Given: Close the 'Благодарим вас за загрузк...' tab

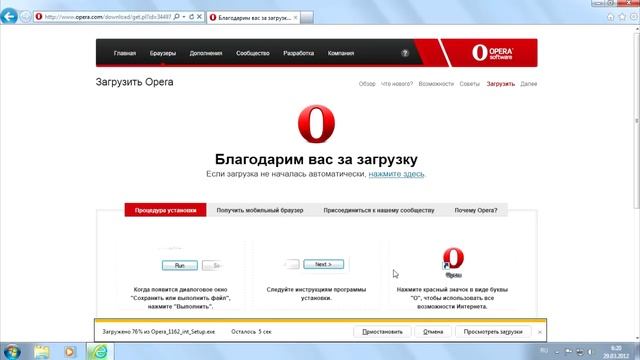Looking at the screenshot, I should (296, 18).
